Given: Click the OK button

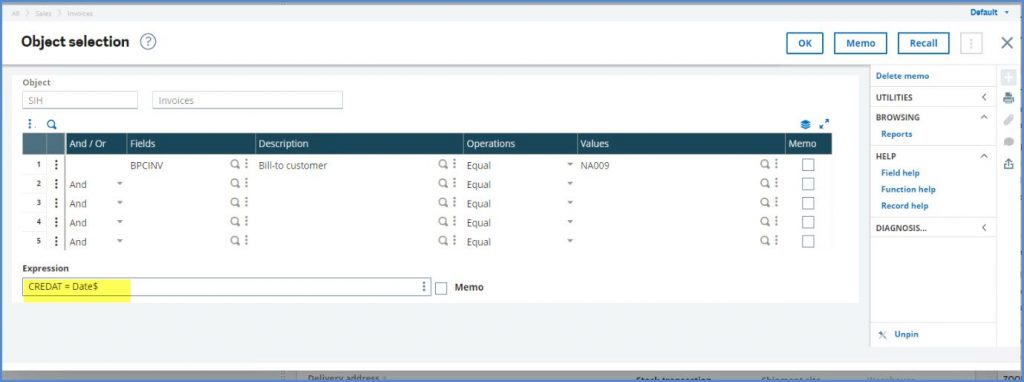Looking at the screenshot, I should [805, 43].
